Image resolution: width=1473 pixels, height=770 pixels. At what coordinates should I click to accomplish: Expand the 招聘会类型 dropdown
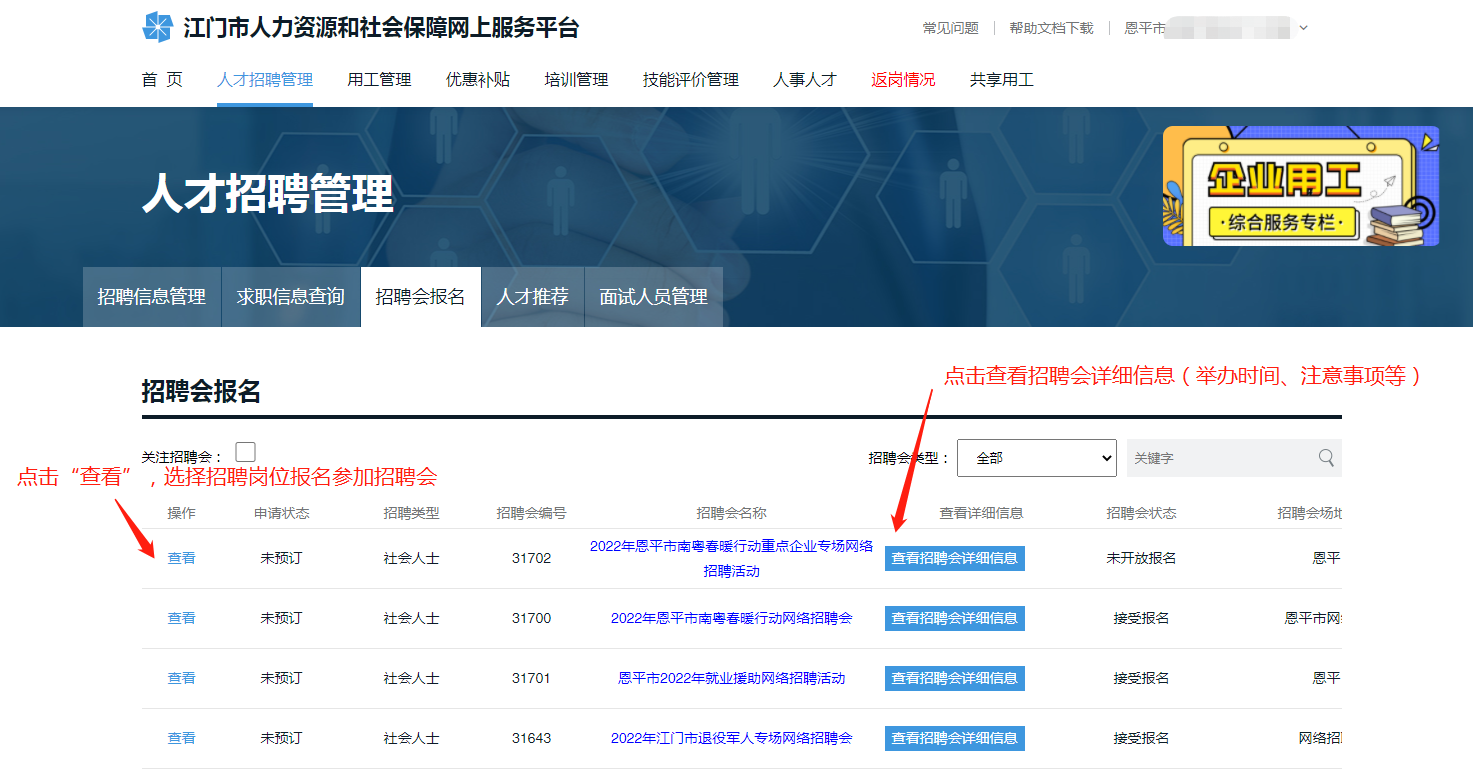tap(1036, 458)
